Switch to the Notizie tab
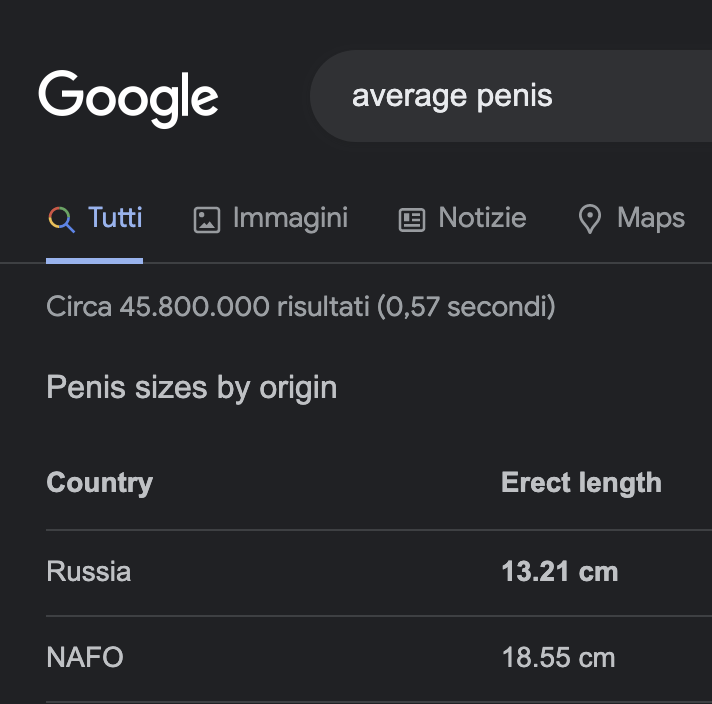 coord(462,218)
